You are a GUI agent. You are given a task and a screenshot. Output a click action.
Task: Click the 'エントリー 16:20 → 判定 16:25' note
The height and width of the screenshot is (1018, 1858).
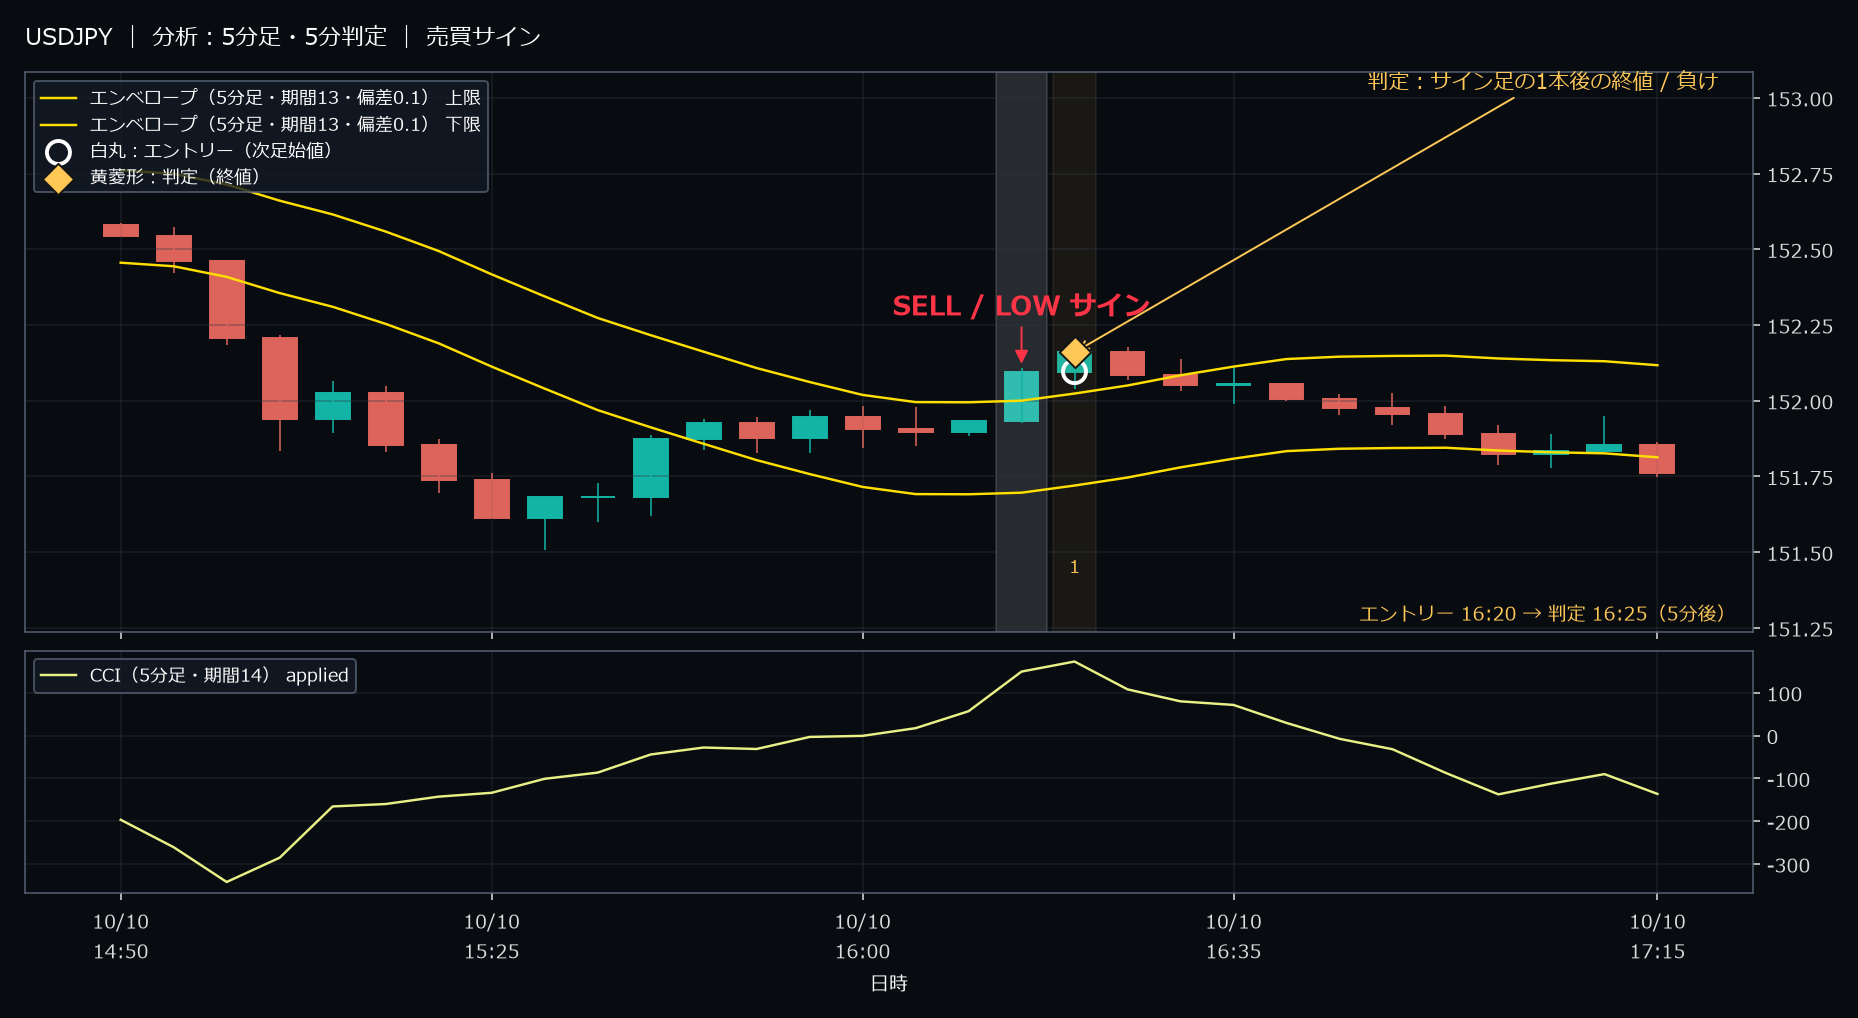[1542, 614]
